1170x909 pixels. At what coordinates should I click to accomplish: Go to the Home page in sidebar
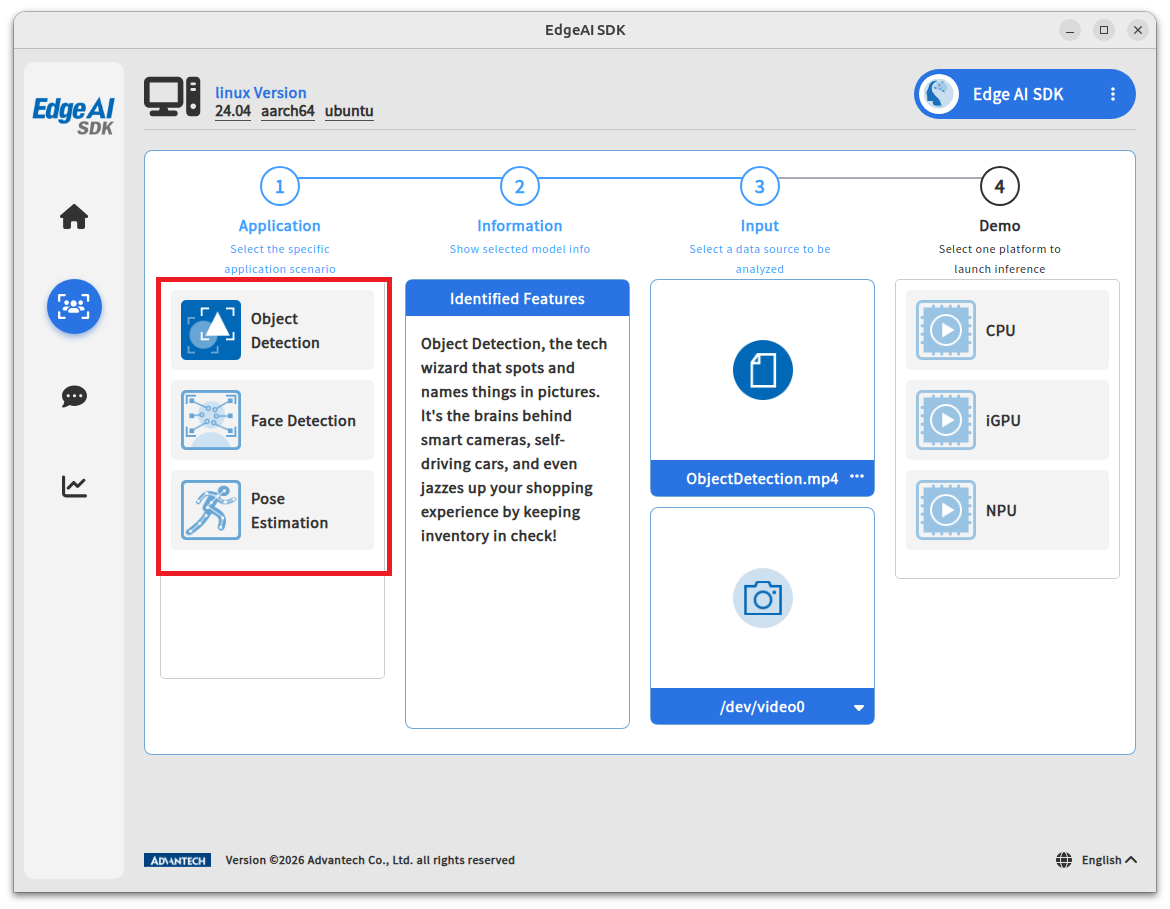[x=74, y=216]
